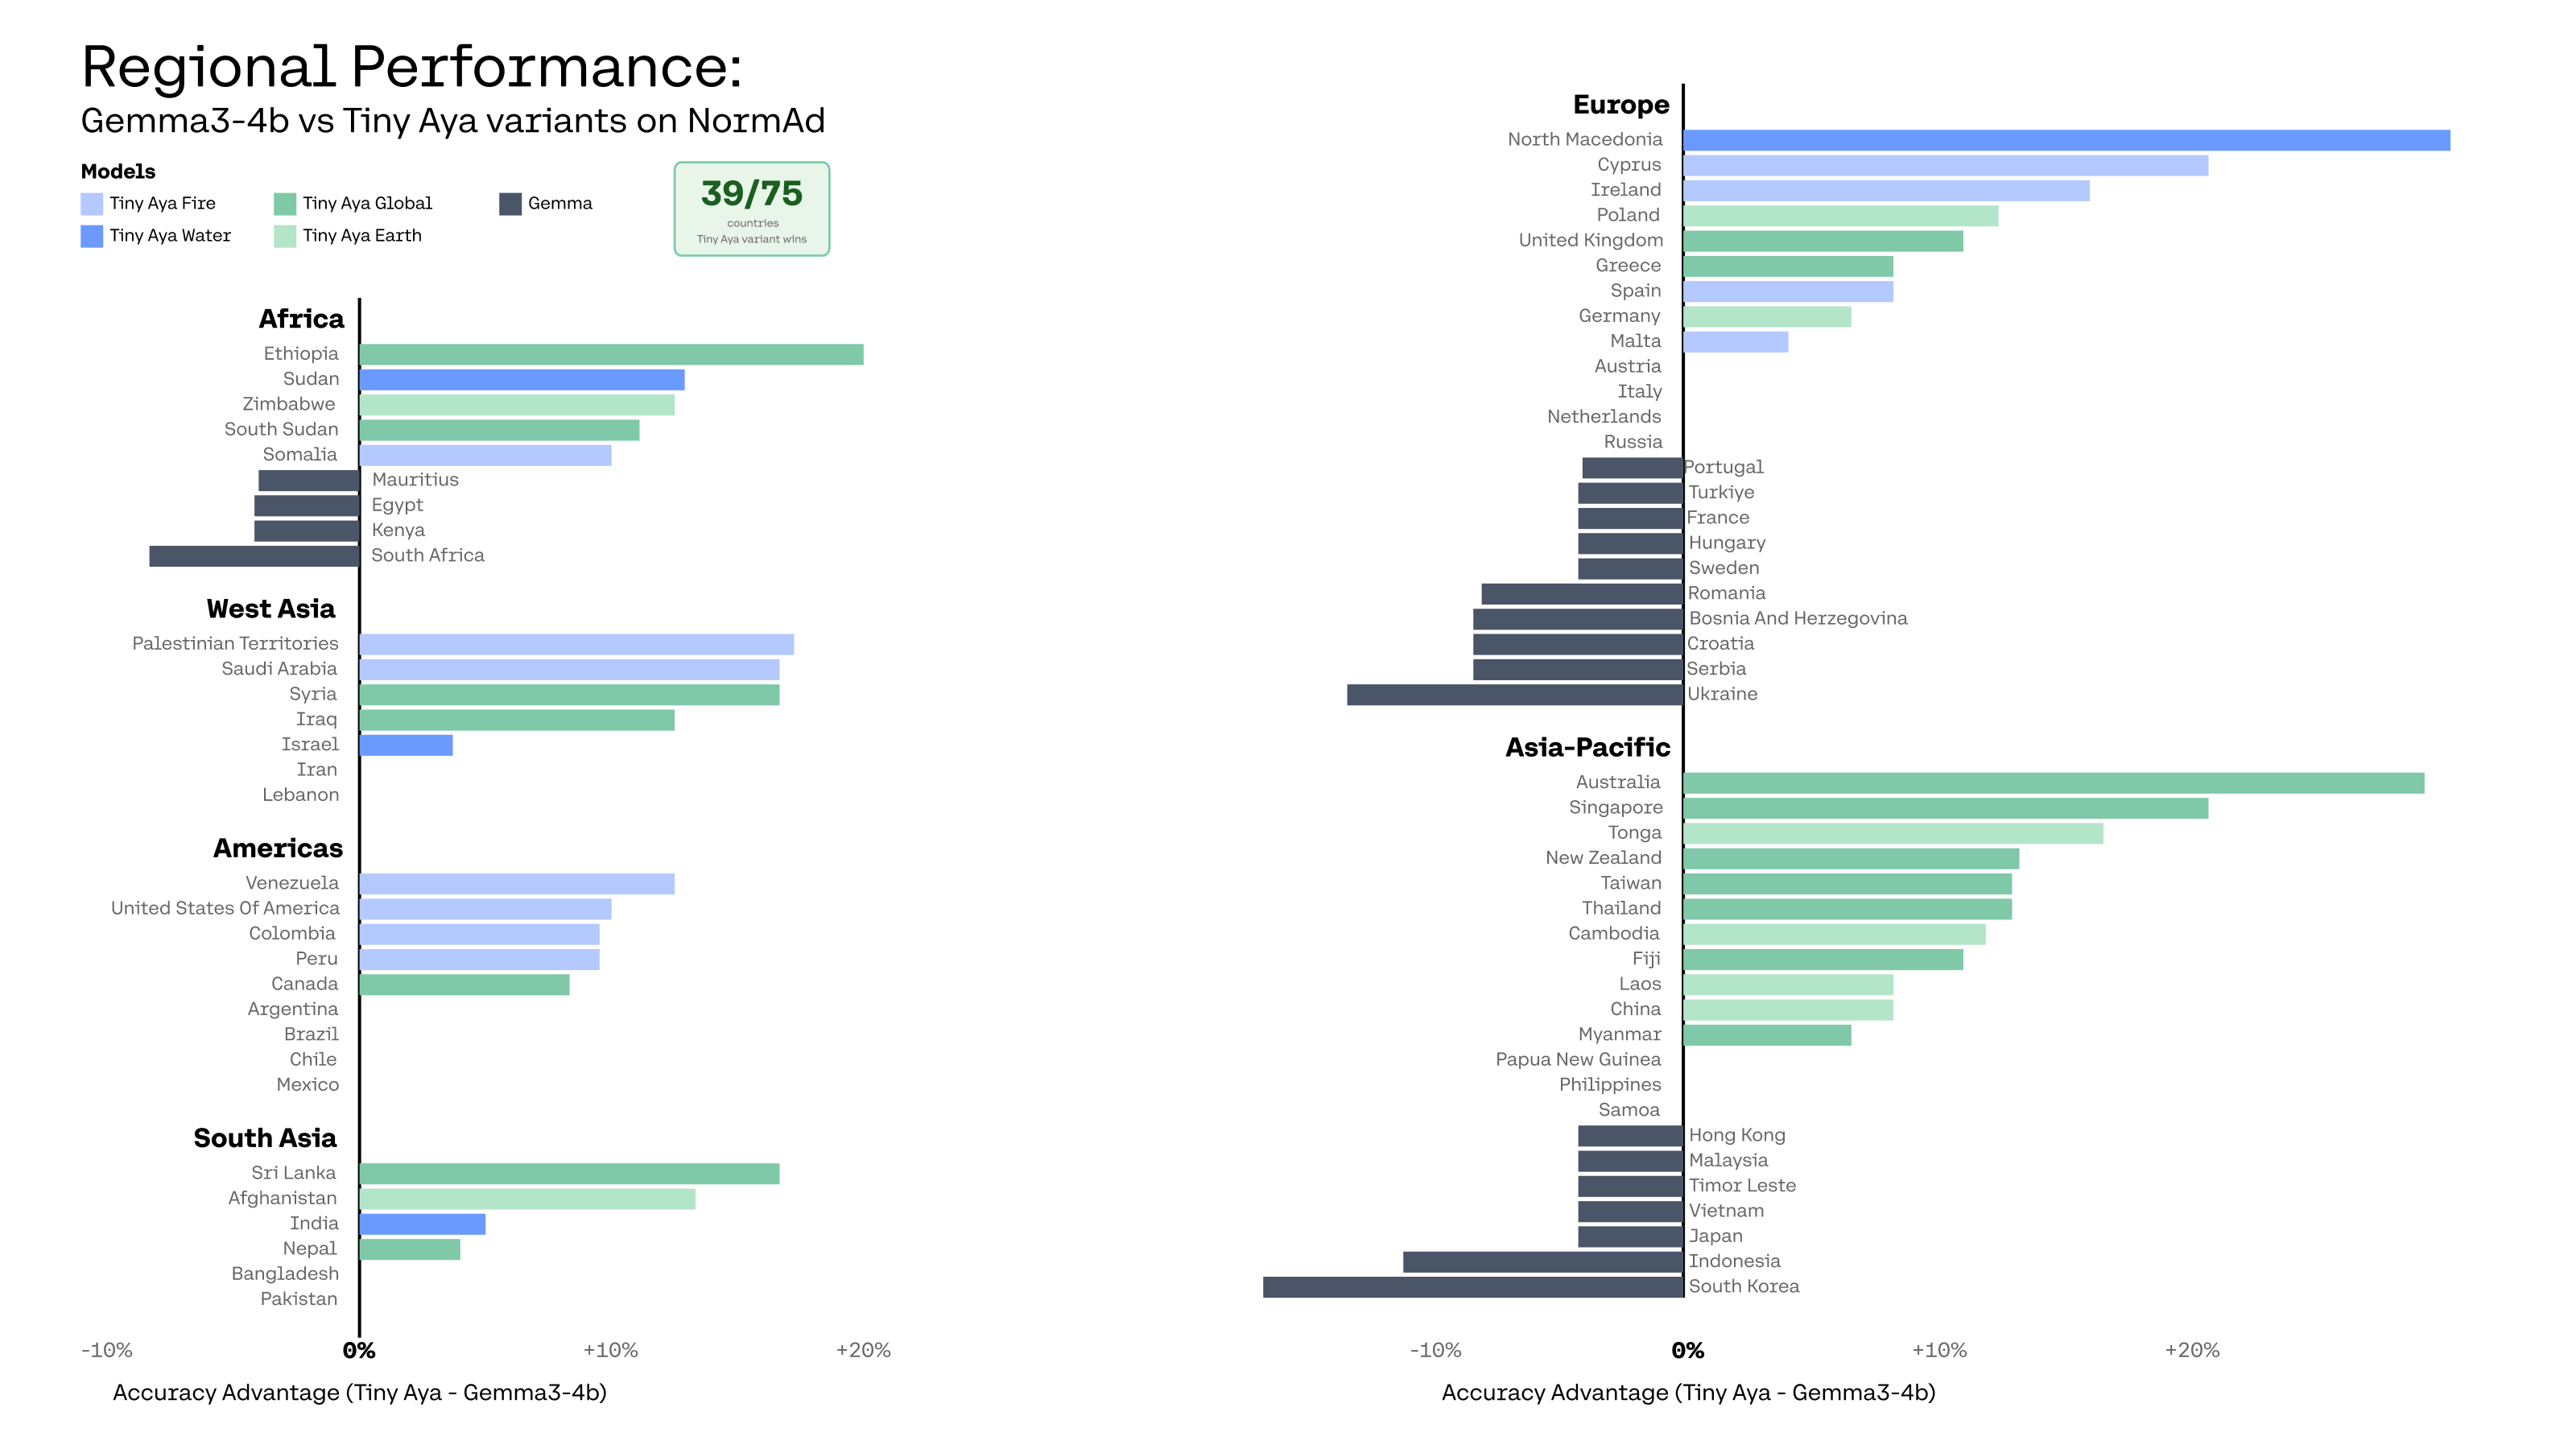
Task: Click the Bosnia And Herzegovina label
Action: click(x=1798, y=618)
